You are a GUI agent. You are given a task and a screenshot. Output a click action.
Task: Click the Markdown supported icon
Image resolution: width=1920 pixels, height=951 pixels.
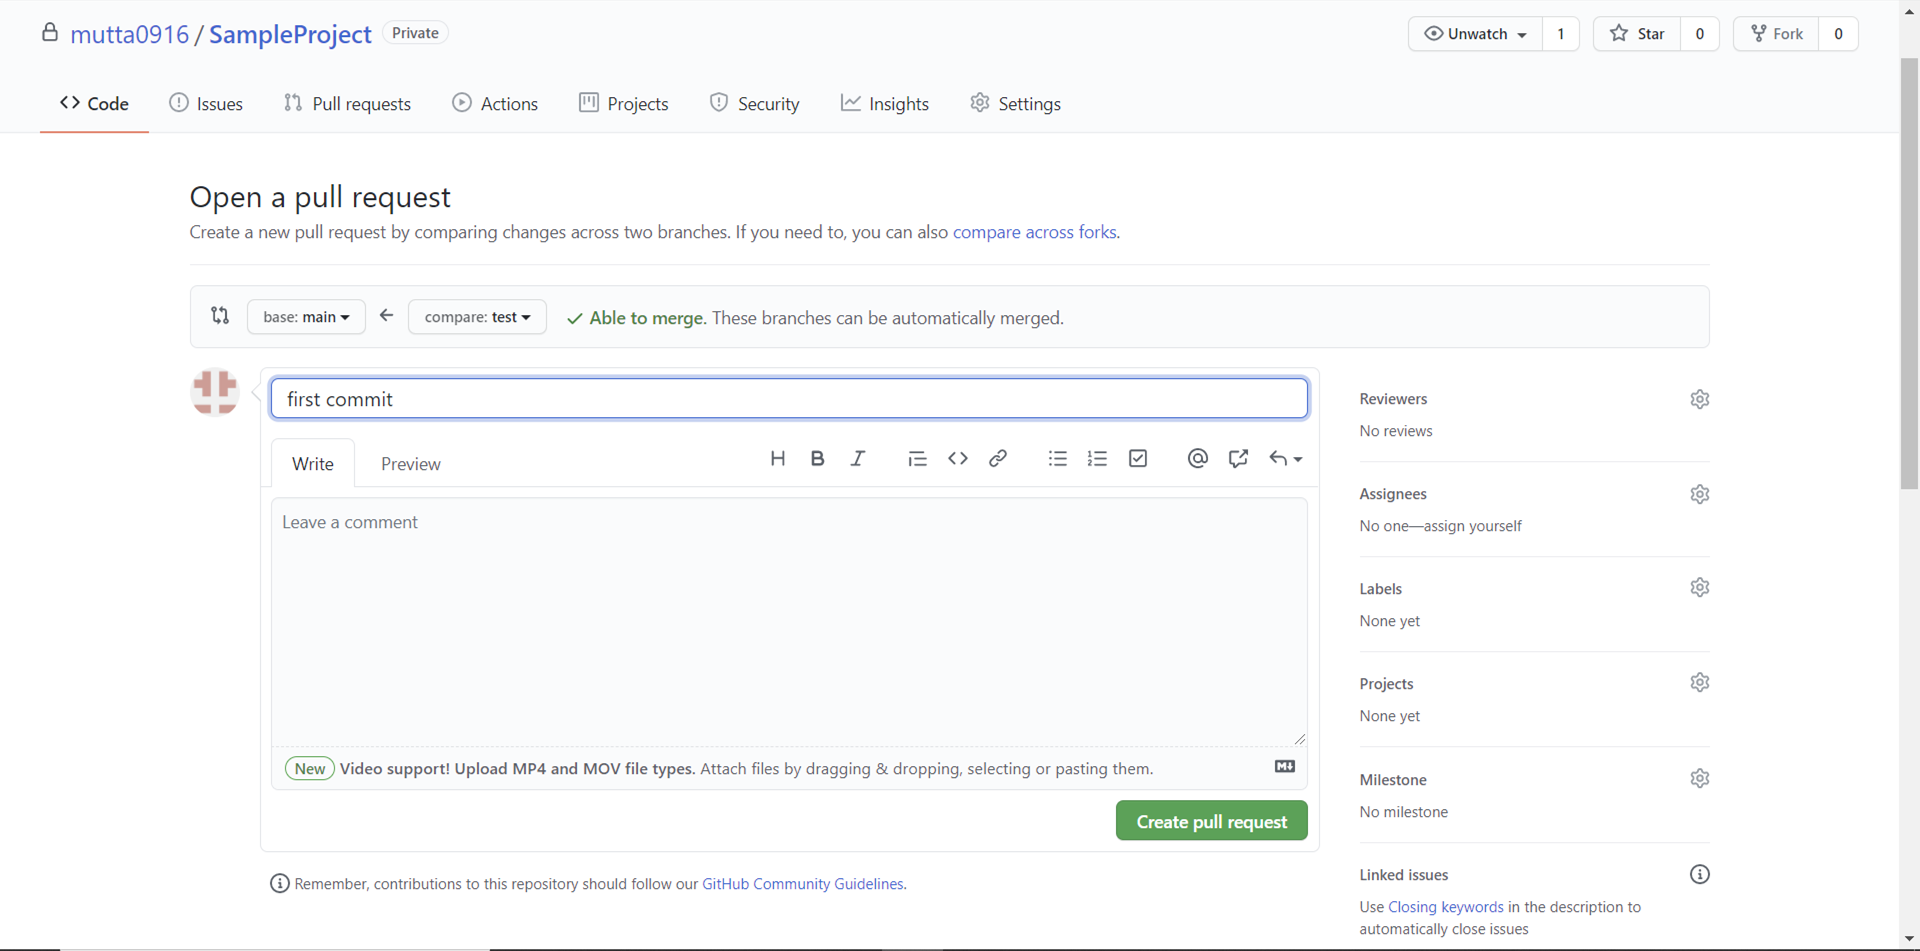click(x=1285, y=767)
